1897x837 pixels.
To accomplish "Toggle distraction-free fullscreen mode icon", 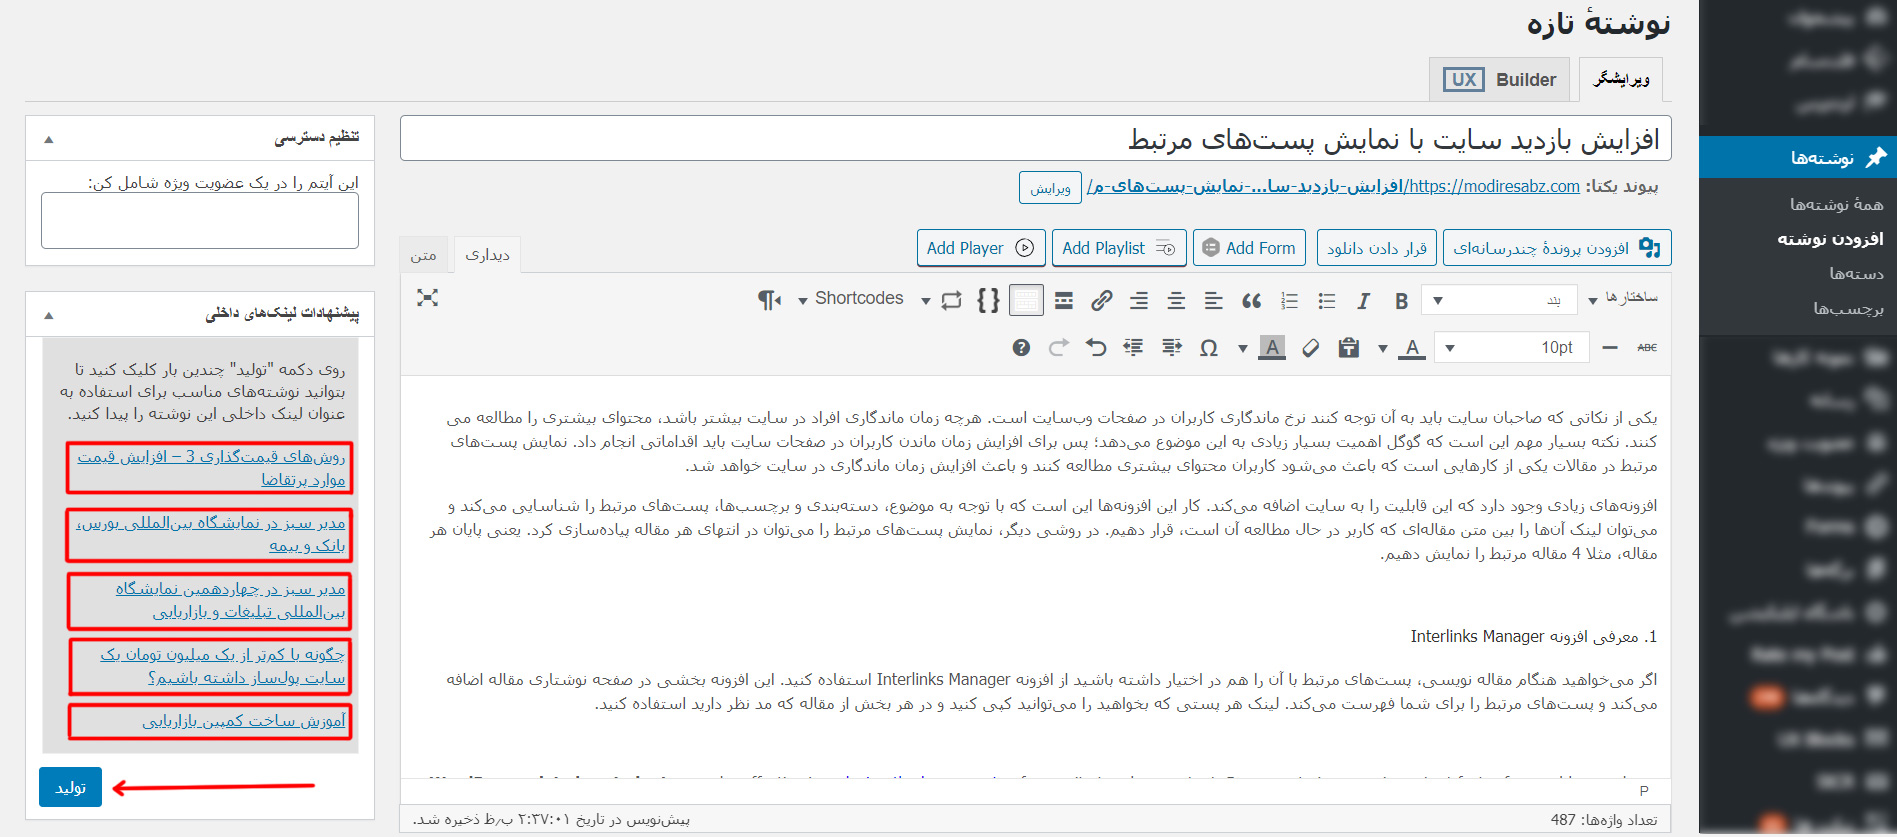I will click(x=428, y=298).
